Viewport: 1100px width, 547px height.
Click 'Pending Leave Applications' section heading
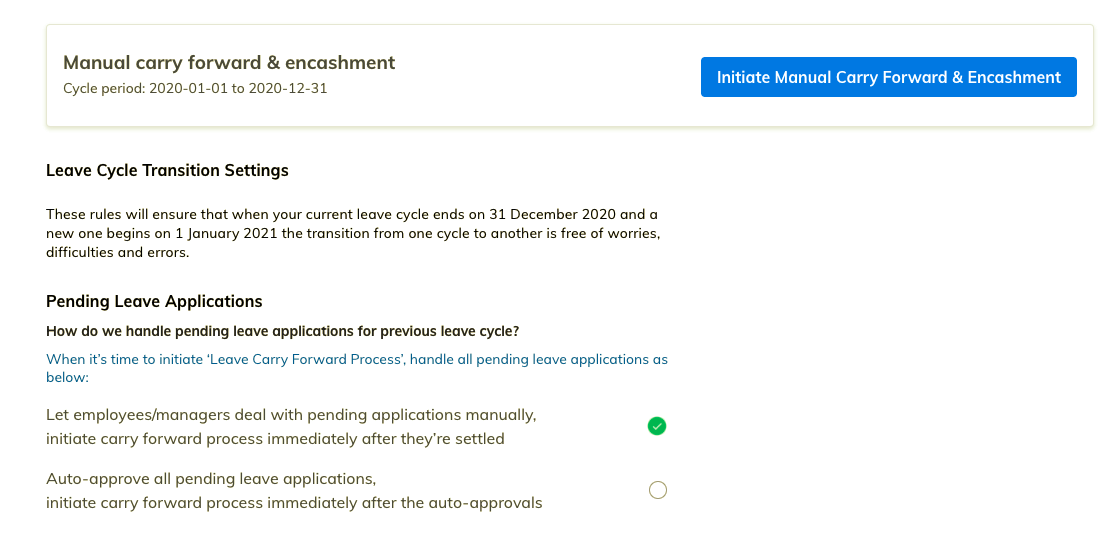coord(154,302)
